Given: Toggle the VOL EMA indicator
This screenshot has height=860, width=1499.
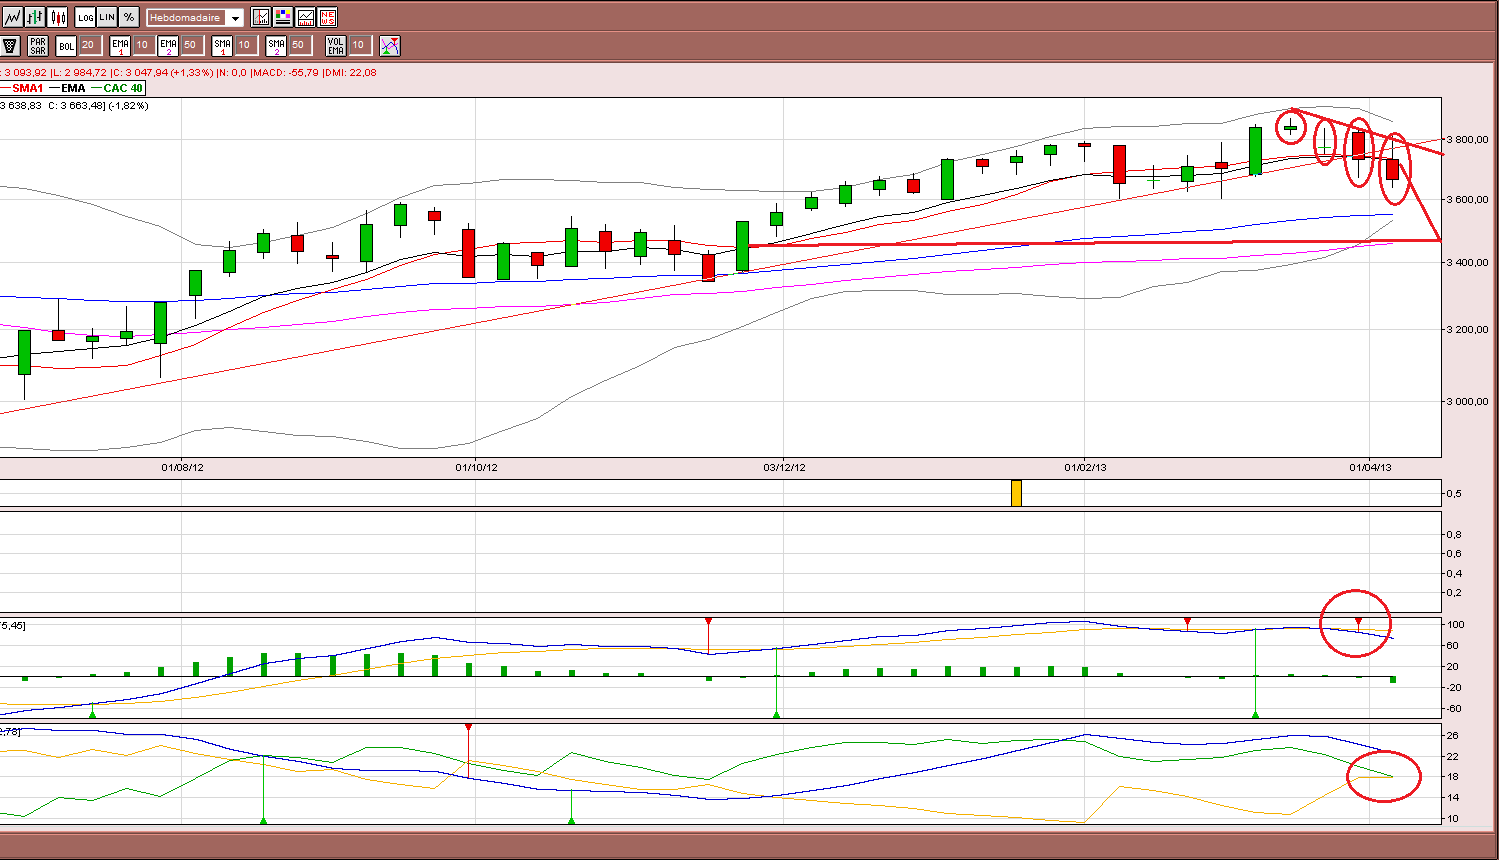Looking at the screenshot, I should click(x=336, y=45).
